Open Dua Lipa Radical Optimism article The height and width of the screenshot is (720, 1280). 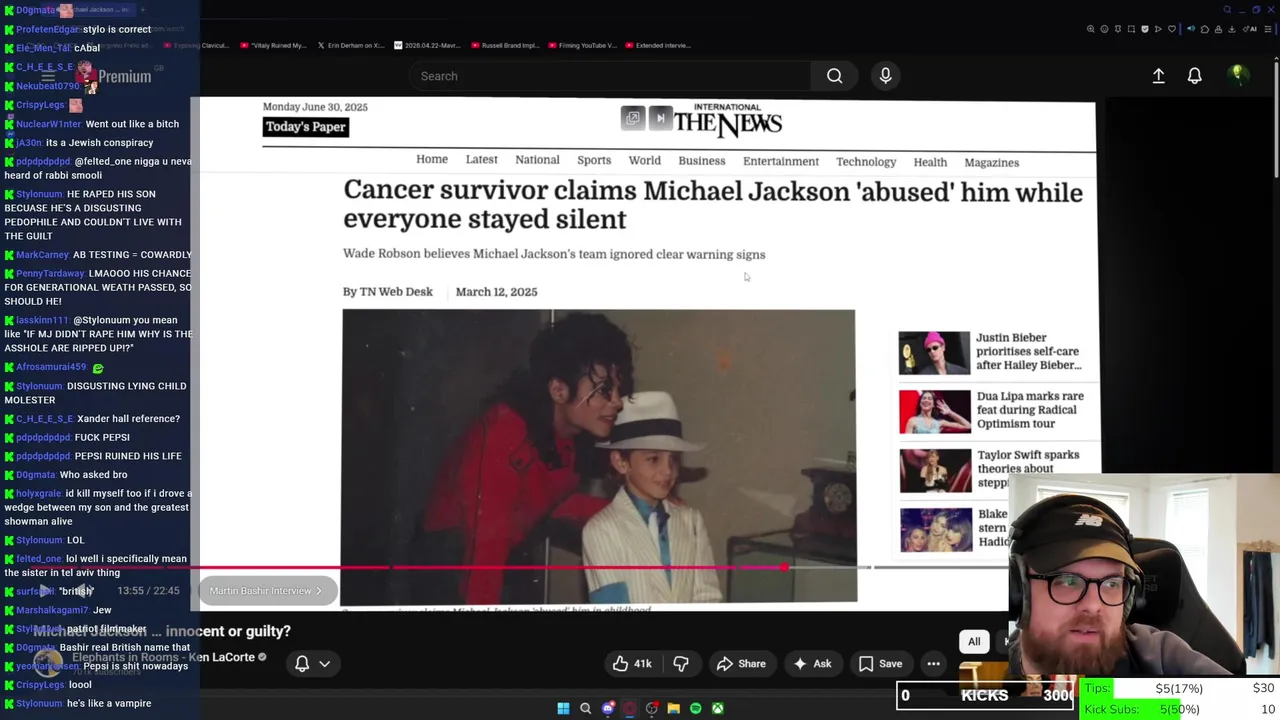[1031, 410]
